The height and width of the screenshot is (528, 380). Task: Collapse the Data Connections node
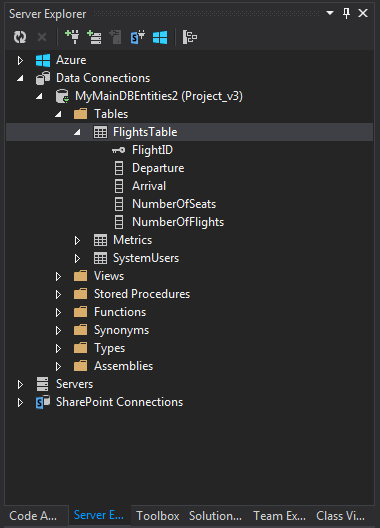21,78
